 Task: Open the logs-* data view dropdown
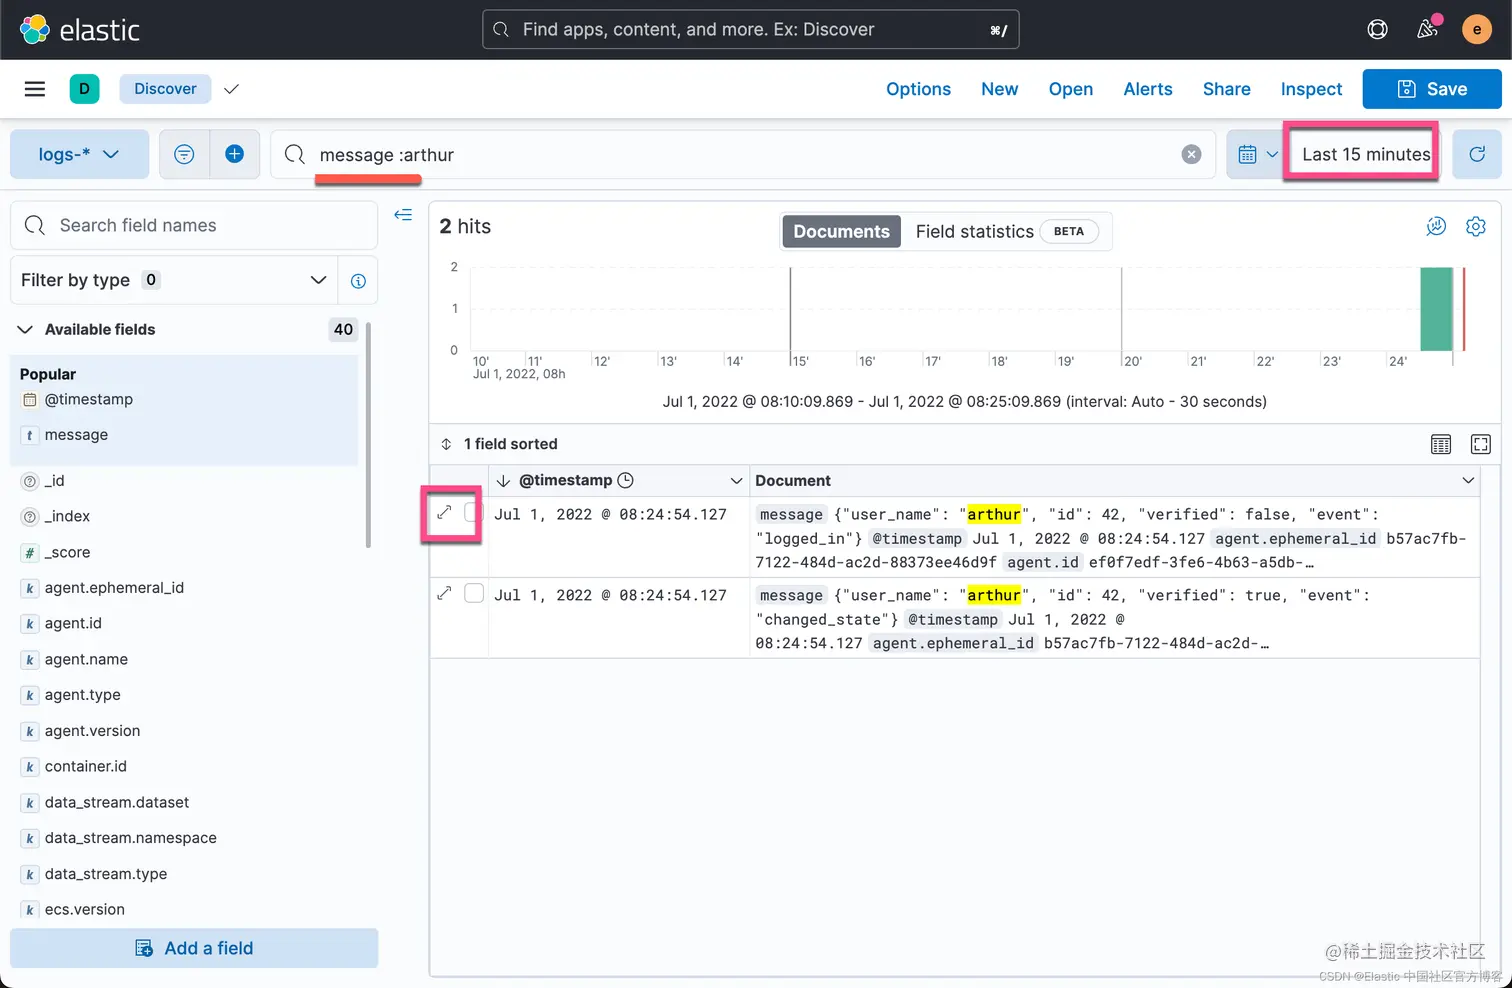(79, 154)
